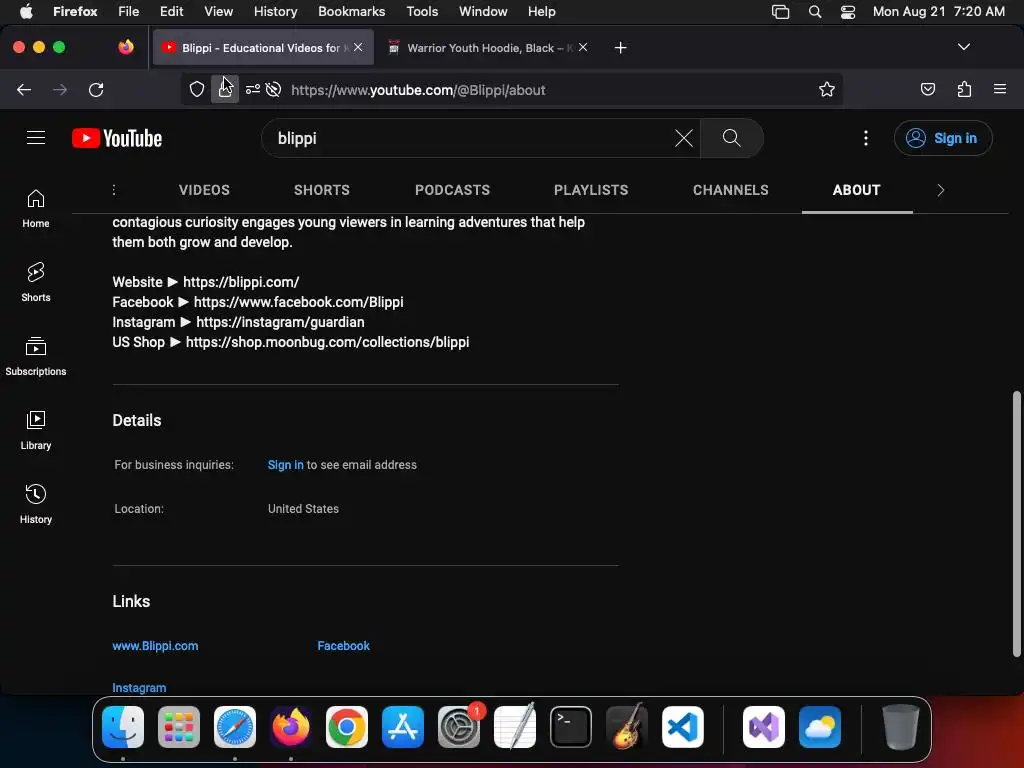Go forward with the browser forward arrow
Image resolution: width=1024 pixels, height=768 pixels.
(x=60, y=89)
